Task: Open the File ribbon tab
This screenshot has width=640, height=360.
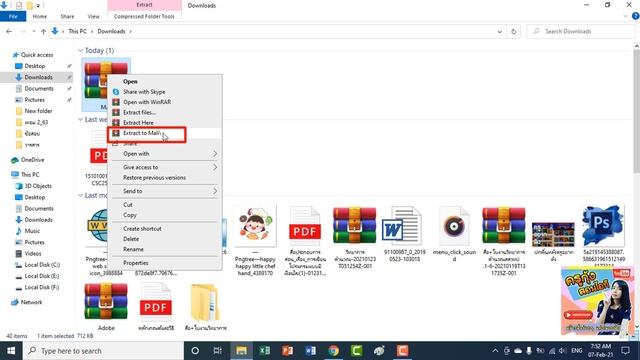Action: (x=13, y=16)
